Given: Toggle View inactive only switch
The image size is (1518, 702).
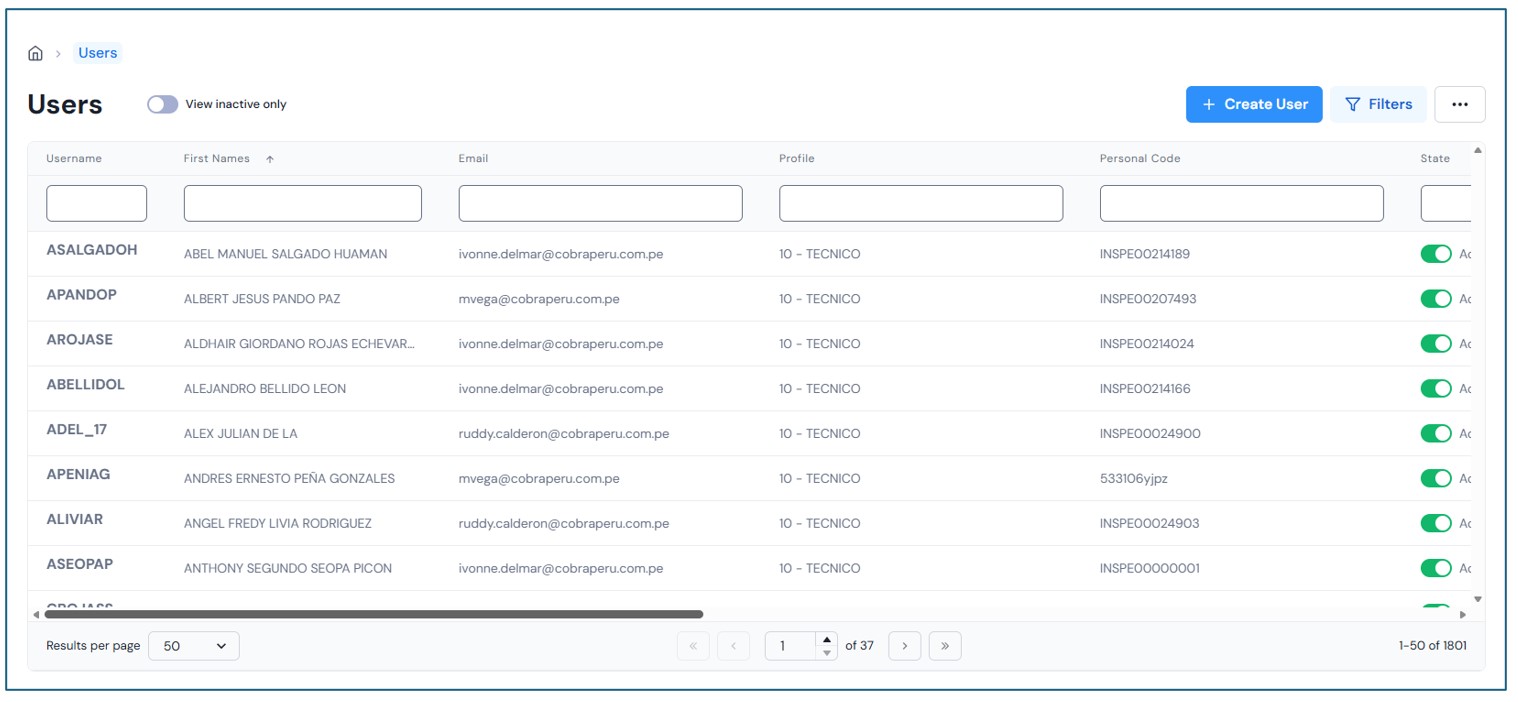Looking at the screenshot, I should pos(162,104).
